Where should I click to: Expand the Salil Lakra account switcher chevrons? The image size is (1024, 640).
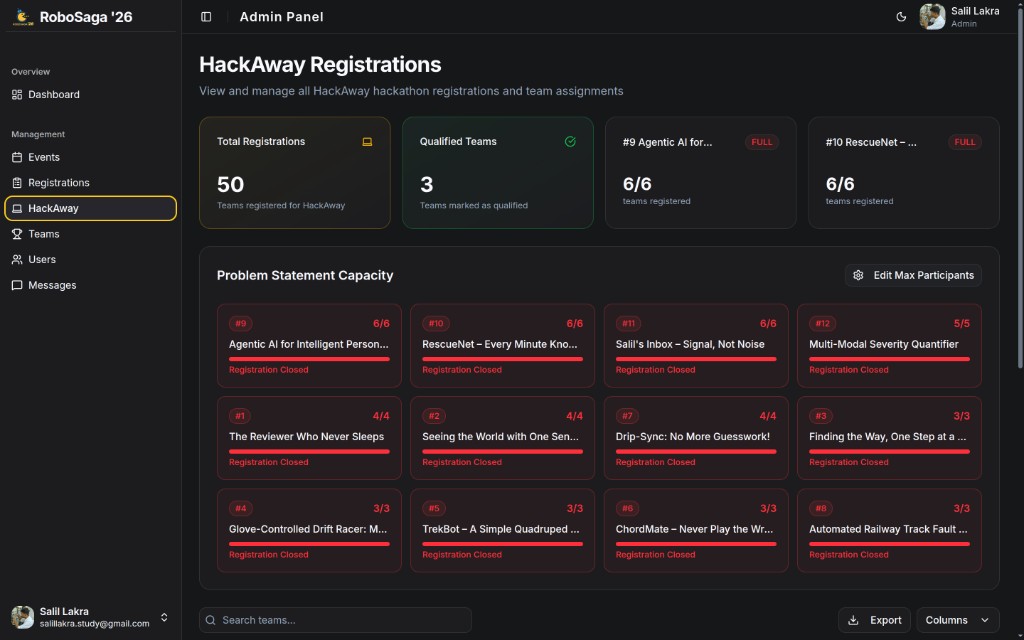tap(164, 617)
